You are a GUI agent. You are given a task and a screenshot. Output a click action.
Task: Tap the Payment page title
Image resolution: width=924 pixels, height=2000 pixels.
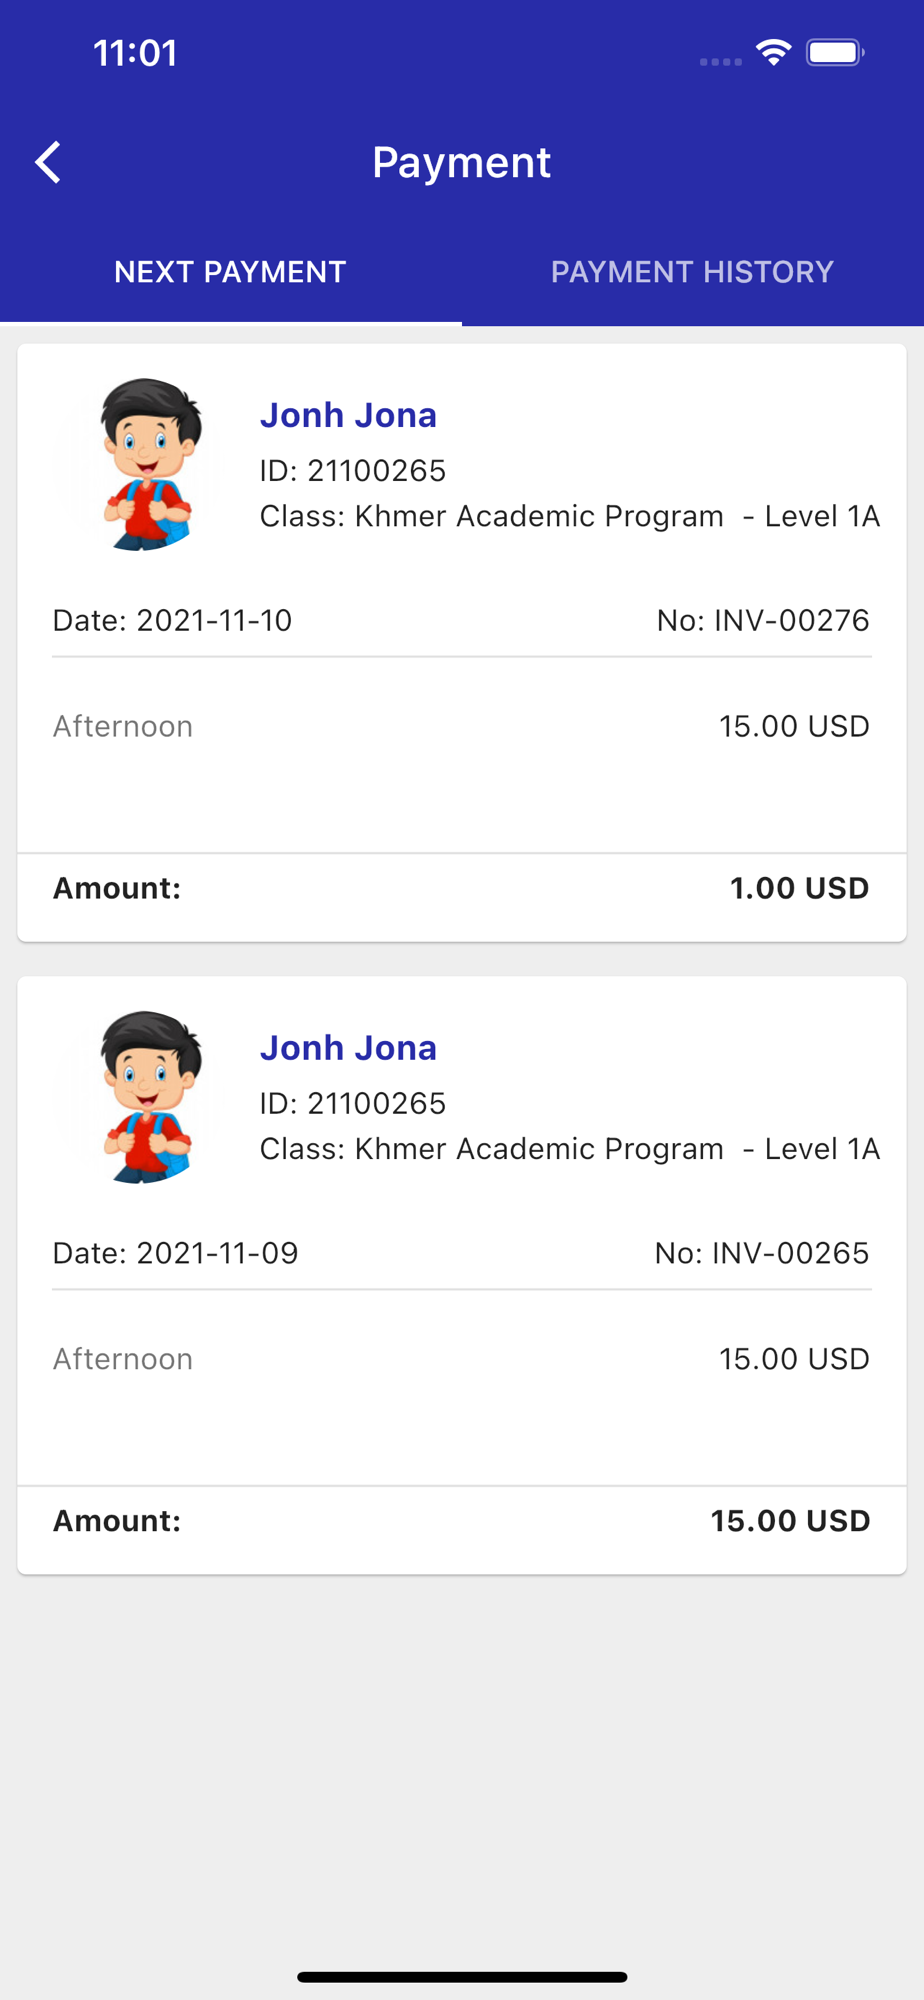click(461, 162)
